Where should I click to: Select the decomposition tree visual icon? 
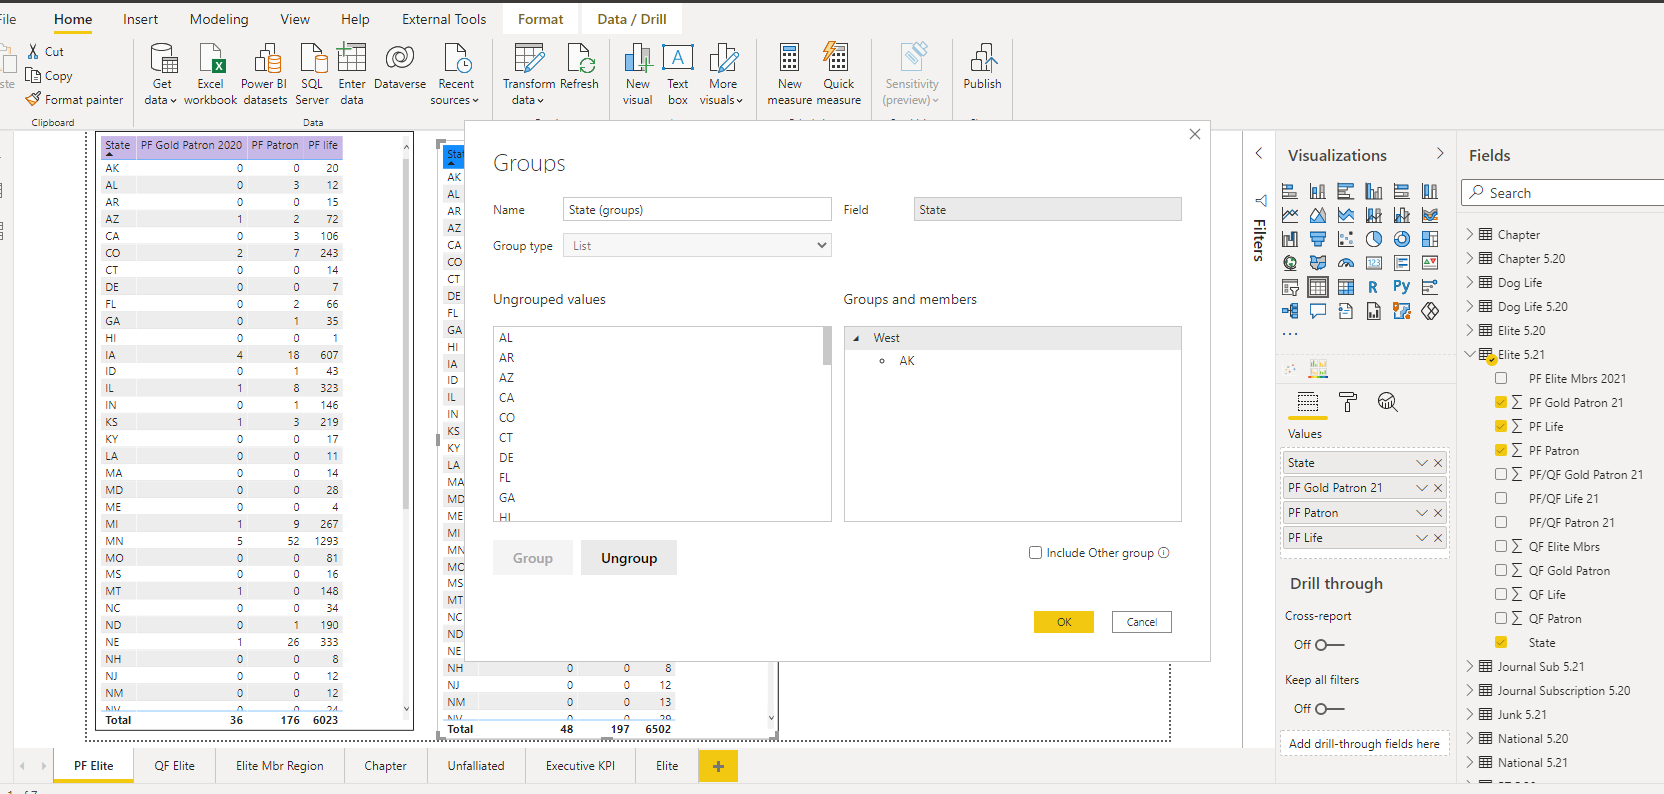(x=1290, y=311)
